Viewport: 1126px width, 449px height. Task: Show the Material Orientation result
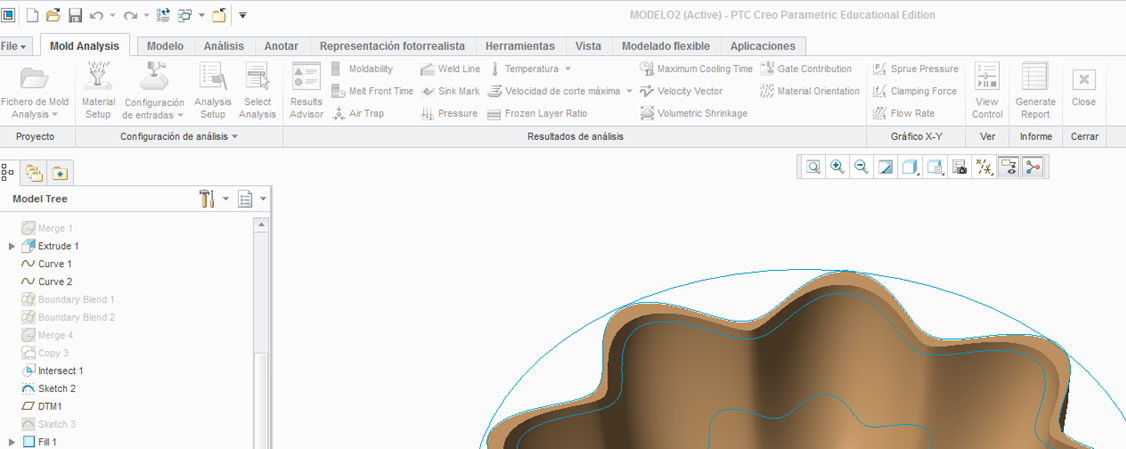coord(809,91)
